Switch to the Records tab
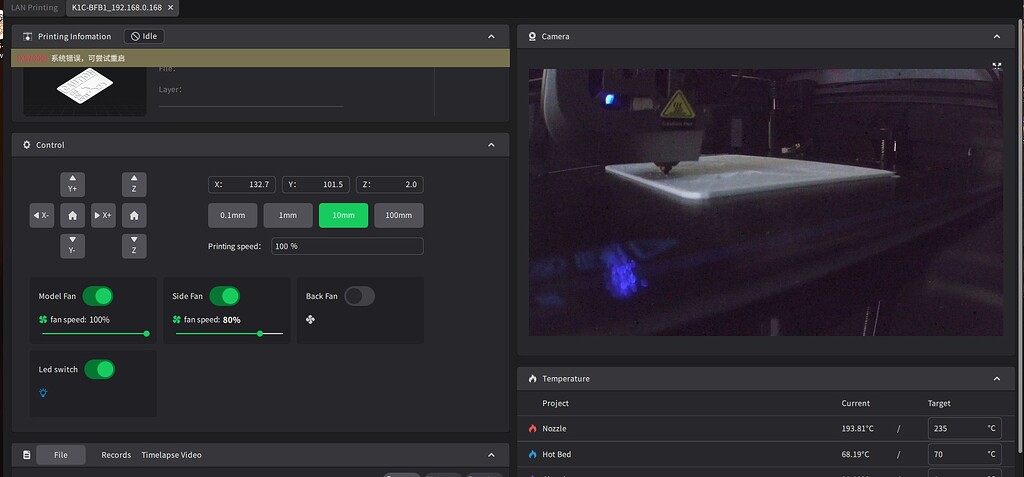1024x477 pixels. pyautogui.click(x=116, y=455)
